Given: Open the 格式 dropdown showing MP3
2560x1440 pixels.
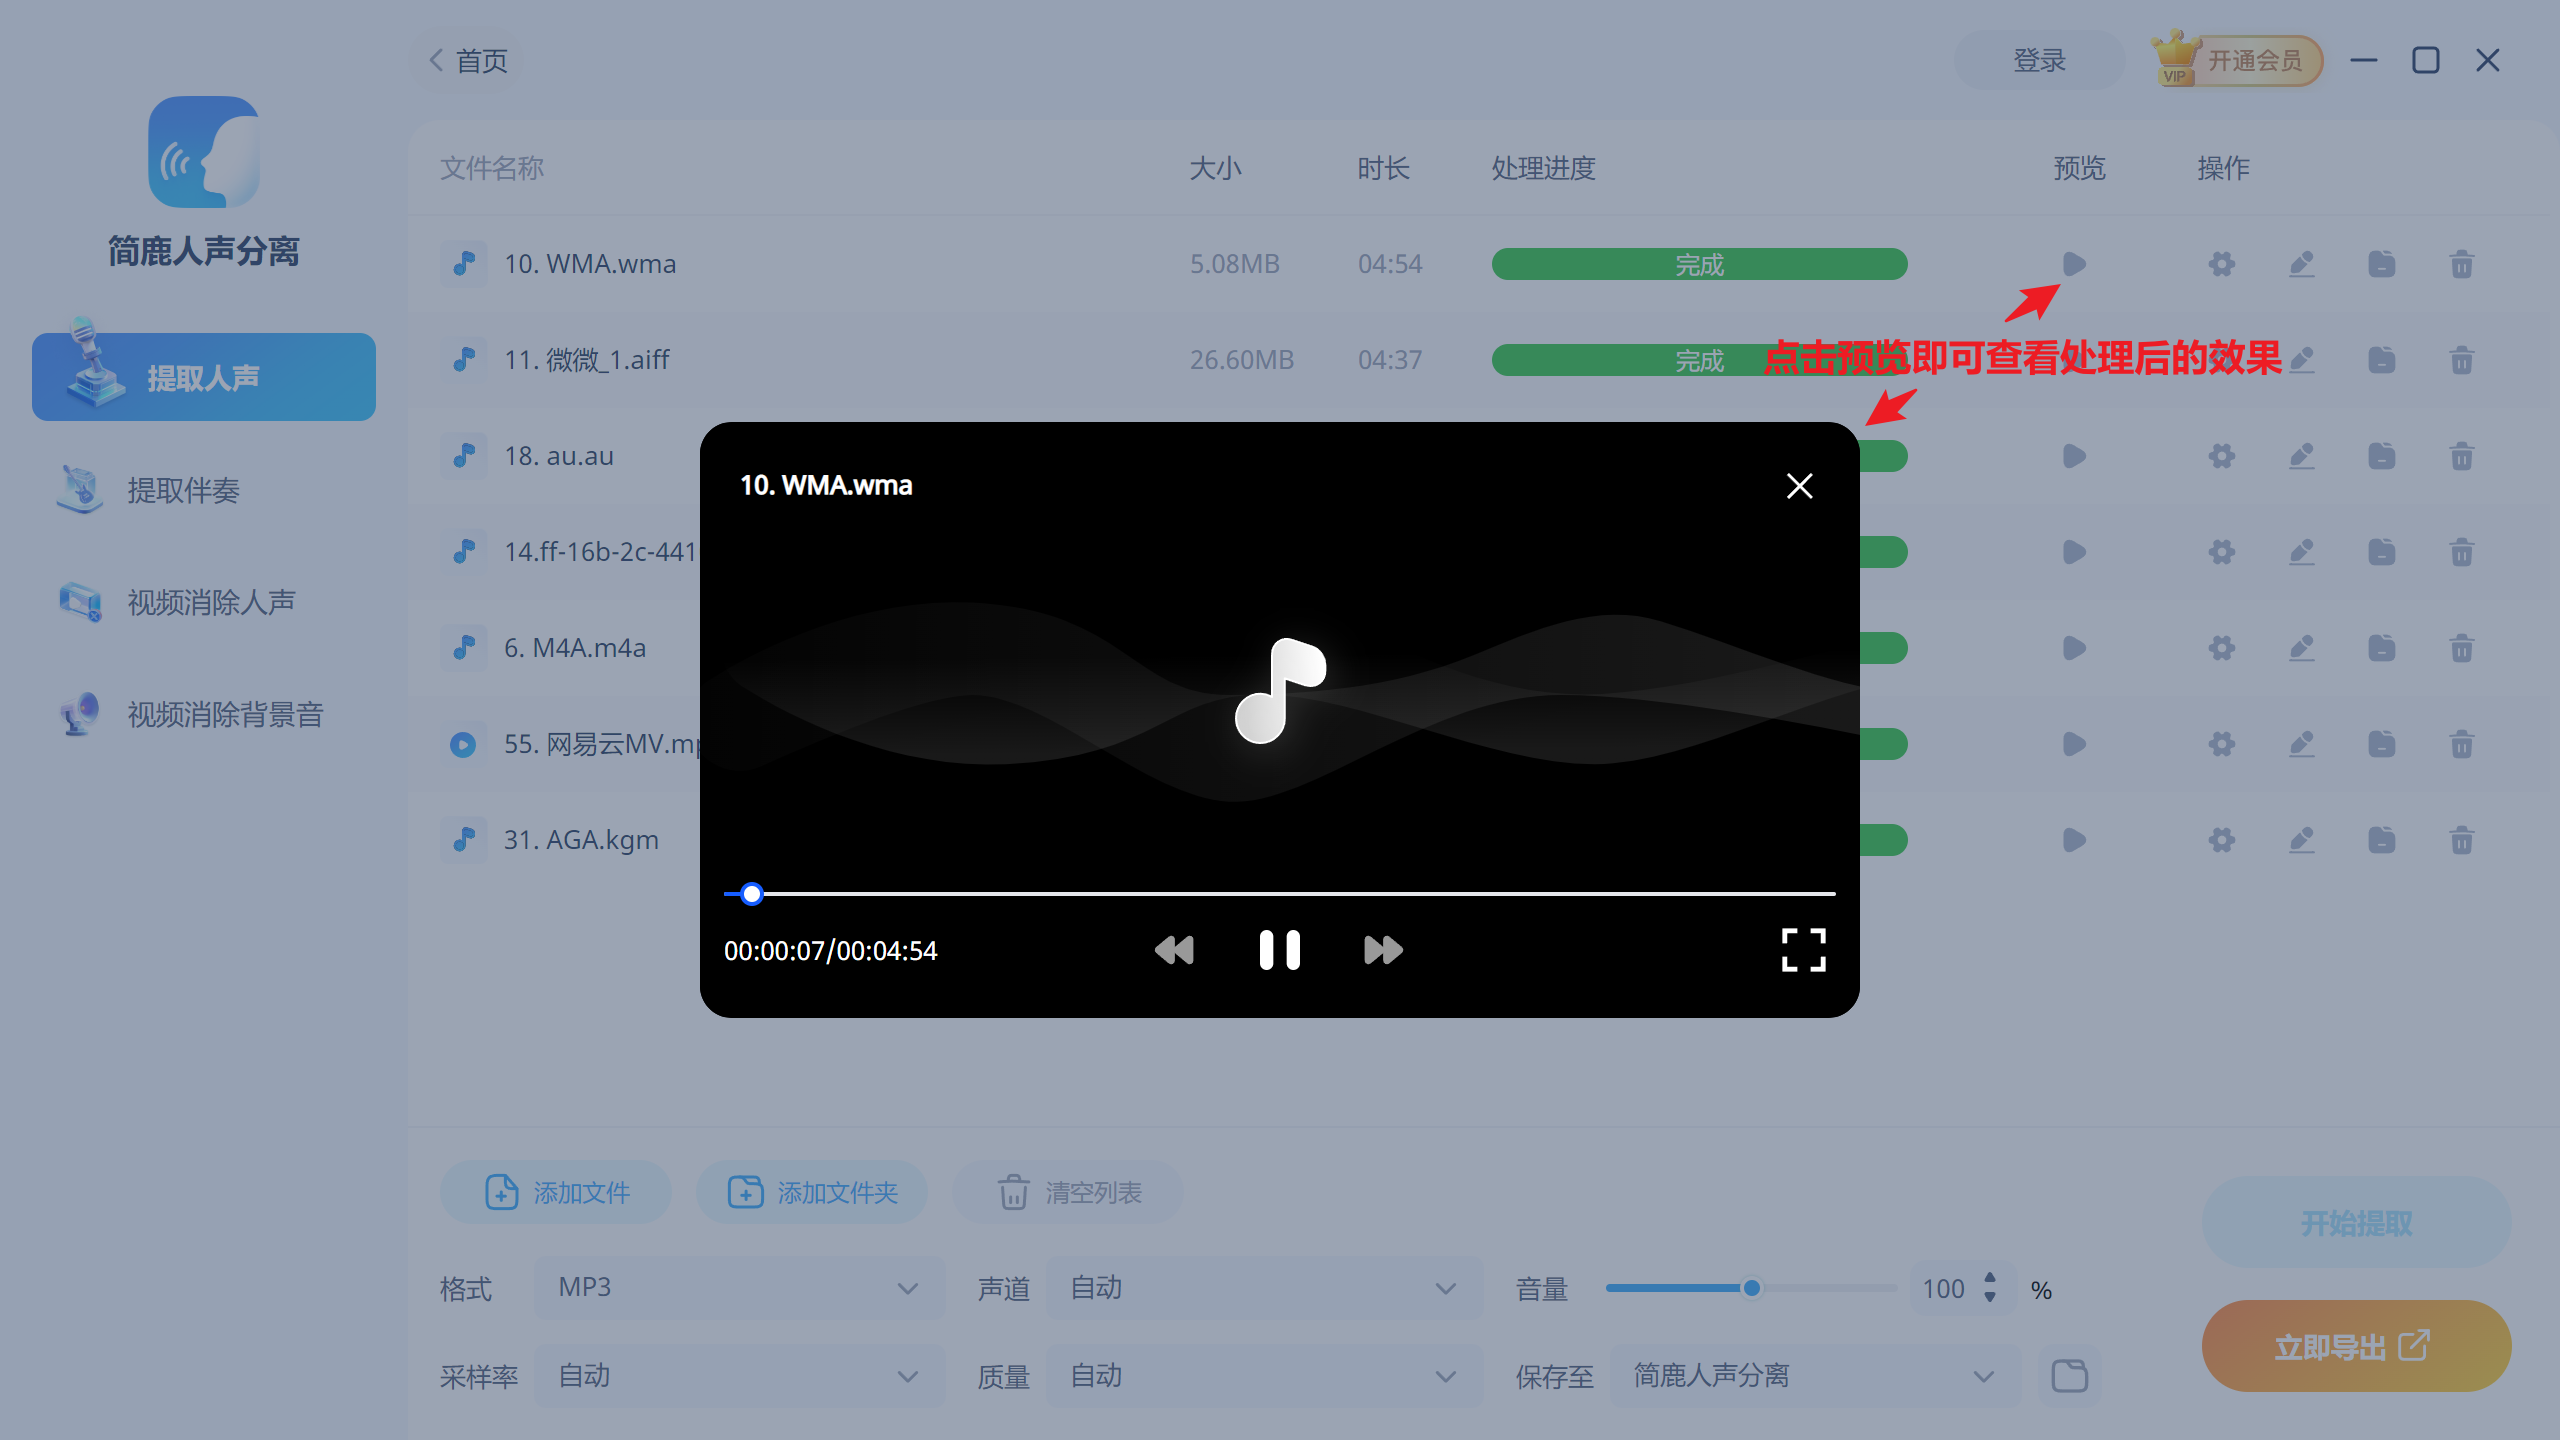Looking at the screenshot, I should [739, 1288].
